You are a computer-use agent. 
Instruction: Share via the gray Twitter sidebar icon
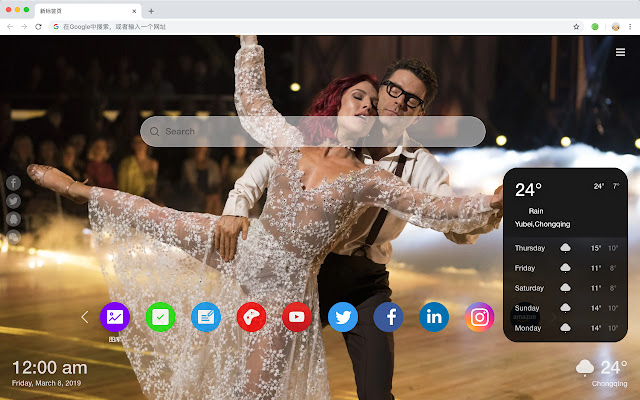coord(14,201)
